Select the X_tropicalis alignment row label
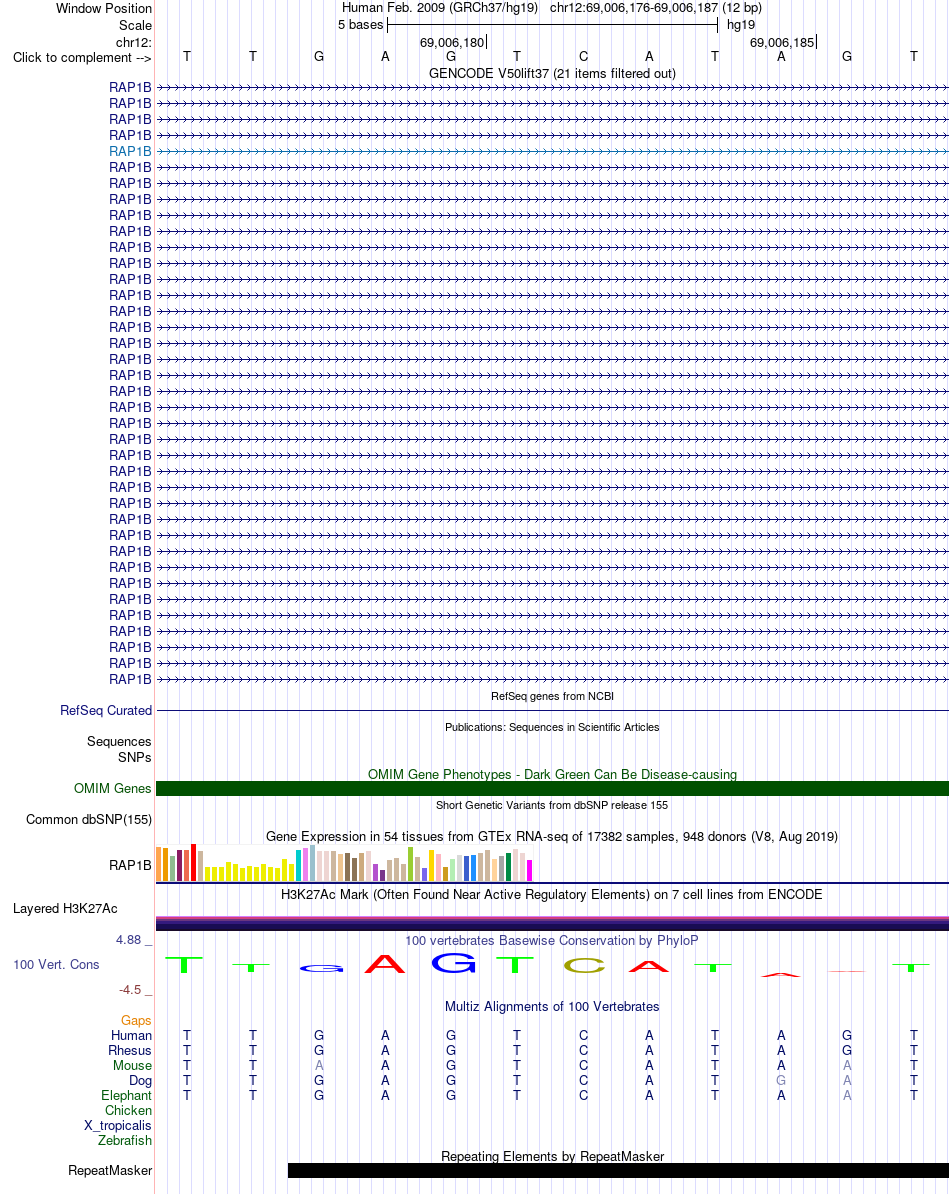This screenshot has height=1194, width=950. (x=118, y=1125)
